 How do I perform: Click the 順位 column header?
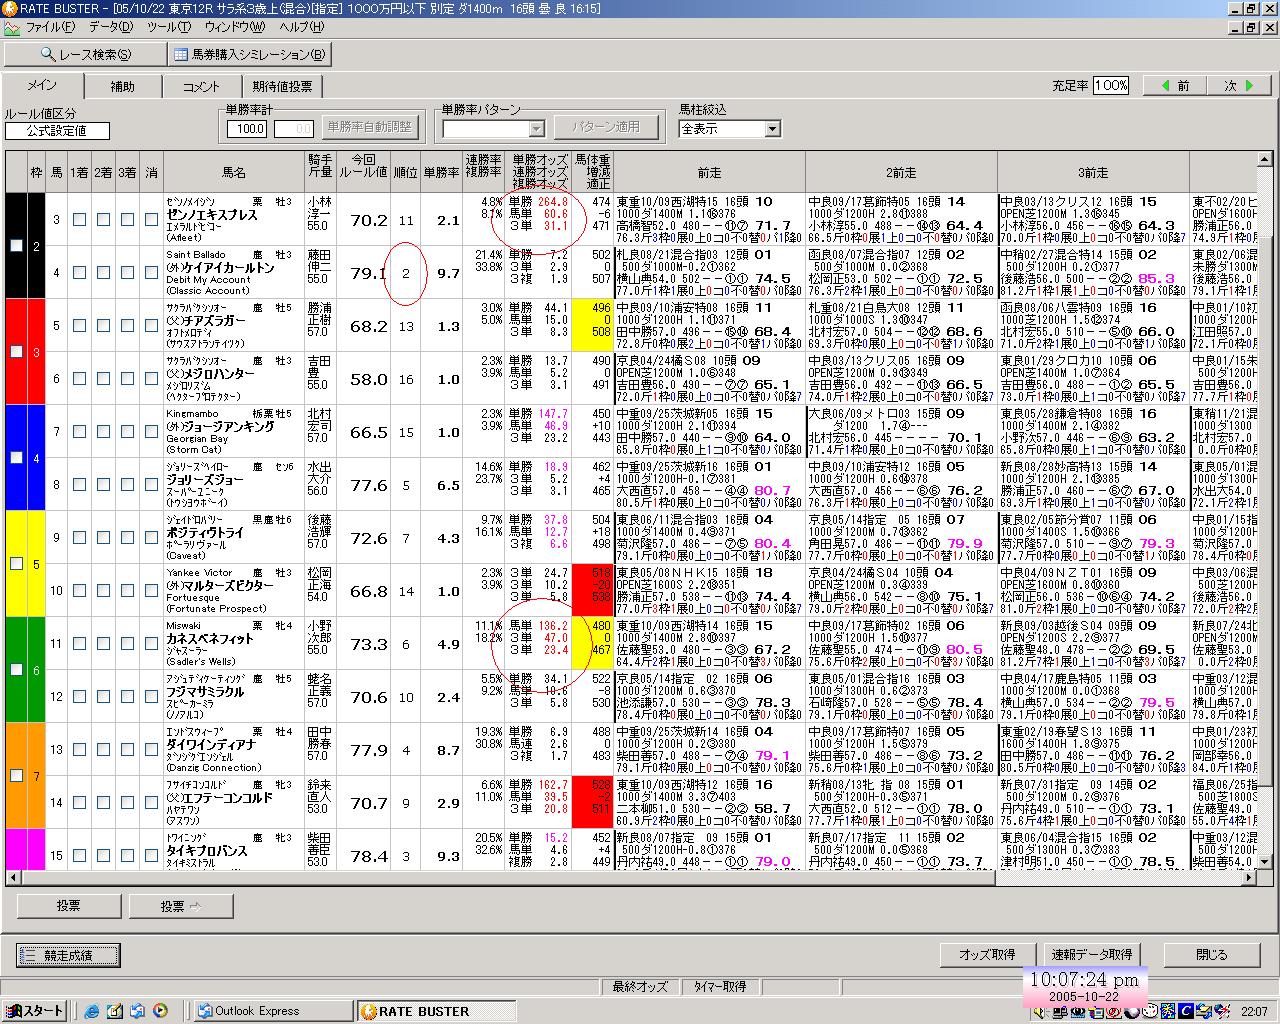(405, 173)
